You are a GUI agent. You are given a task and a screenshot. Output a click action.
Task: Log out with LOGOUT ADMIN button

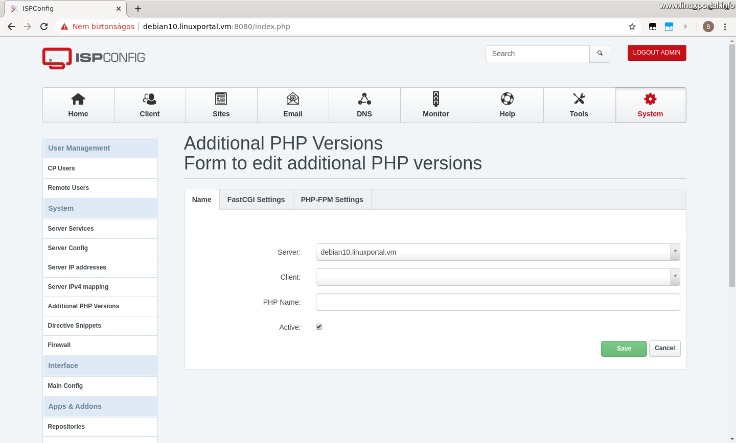[x=657, y=53]
